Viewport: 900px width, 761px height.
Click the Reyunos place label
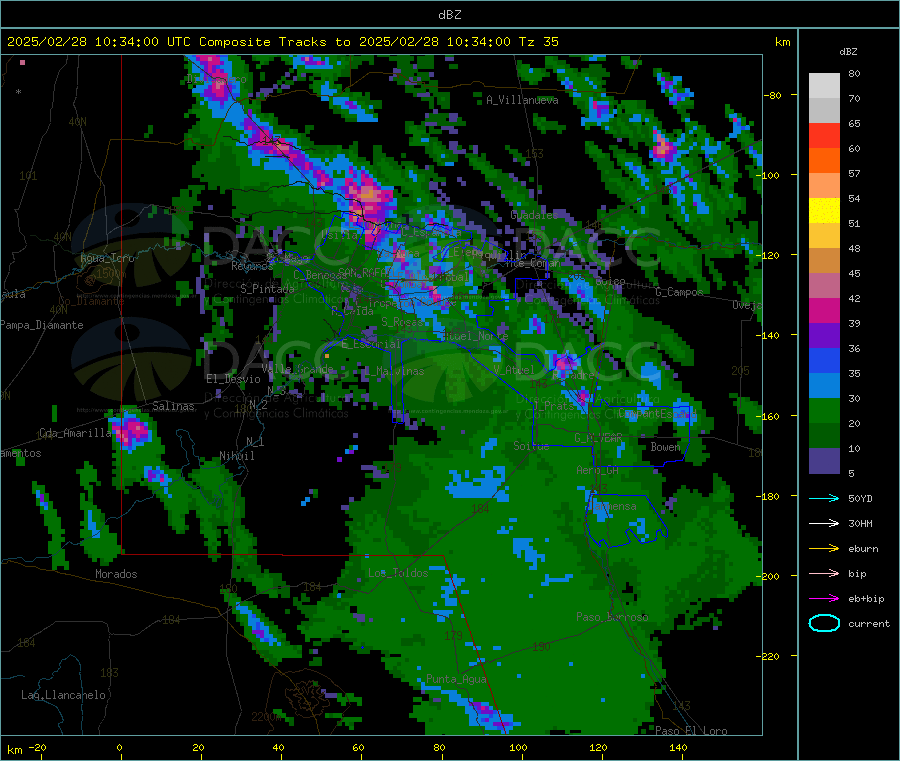pyautogui.click(x=252, y=266)
